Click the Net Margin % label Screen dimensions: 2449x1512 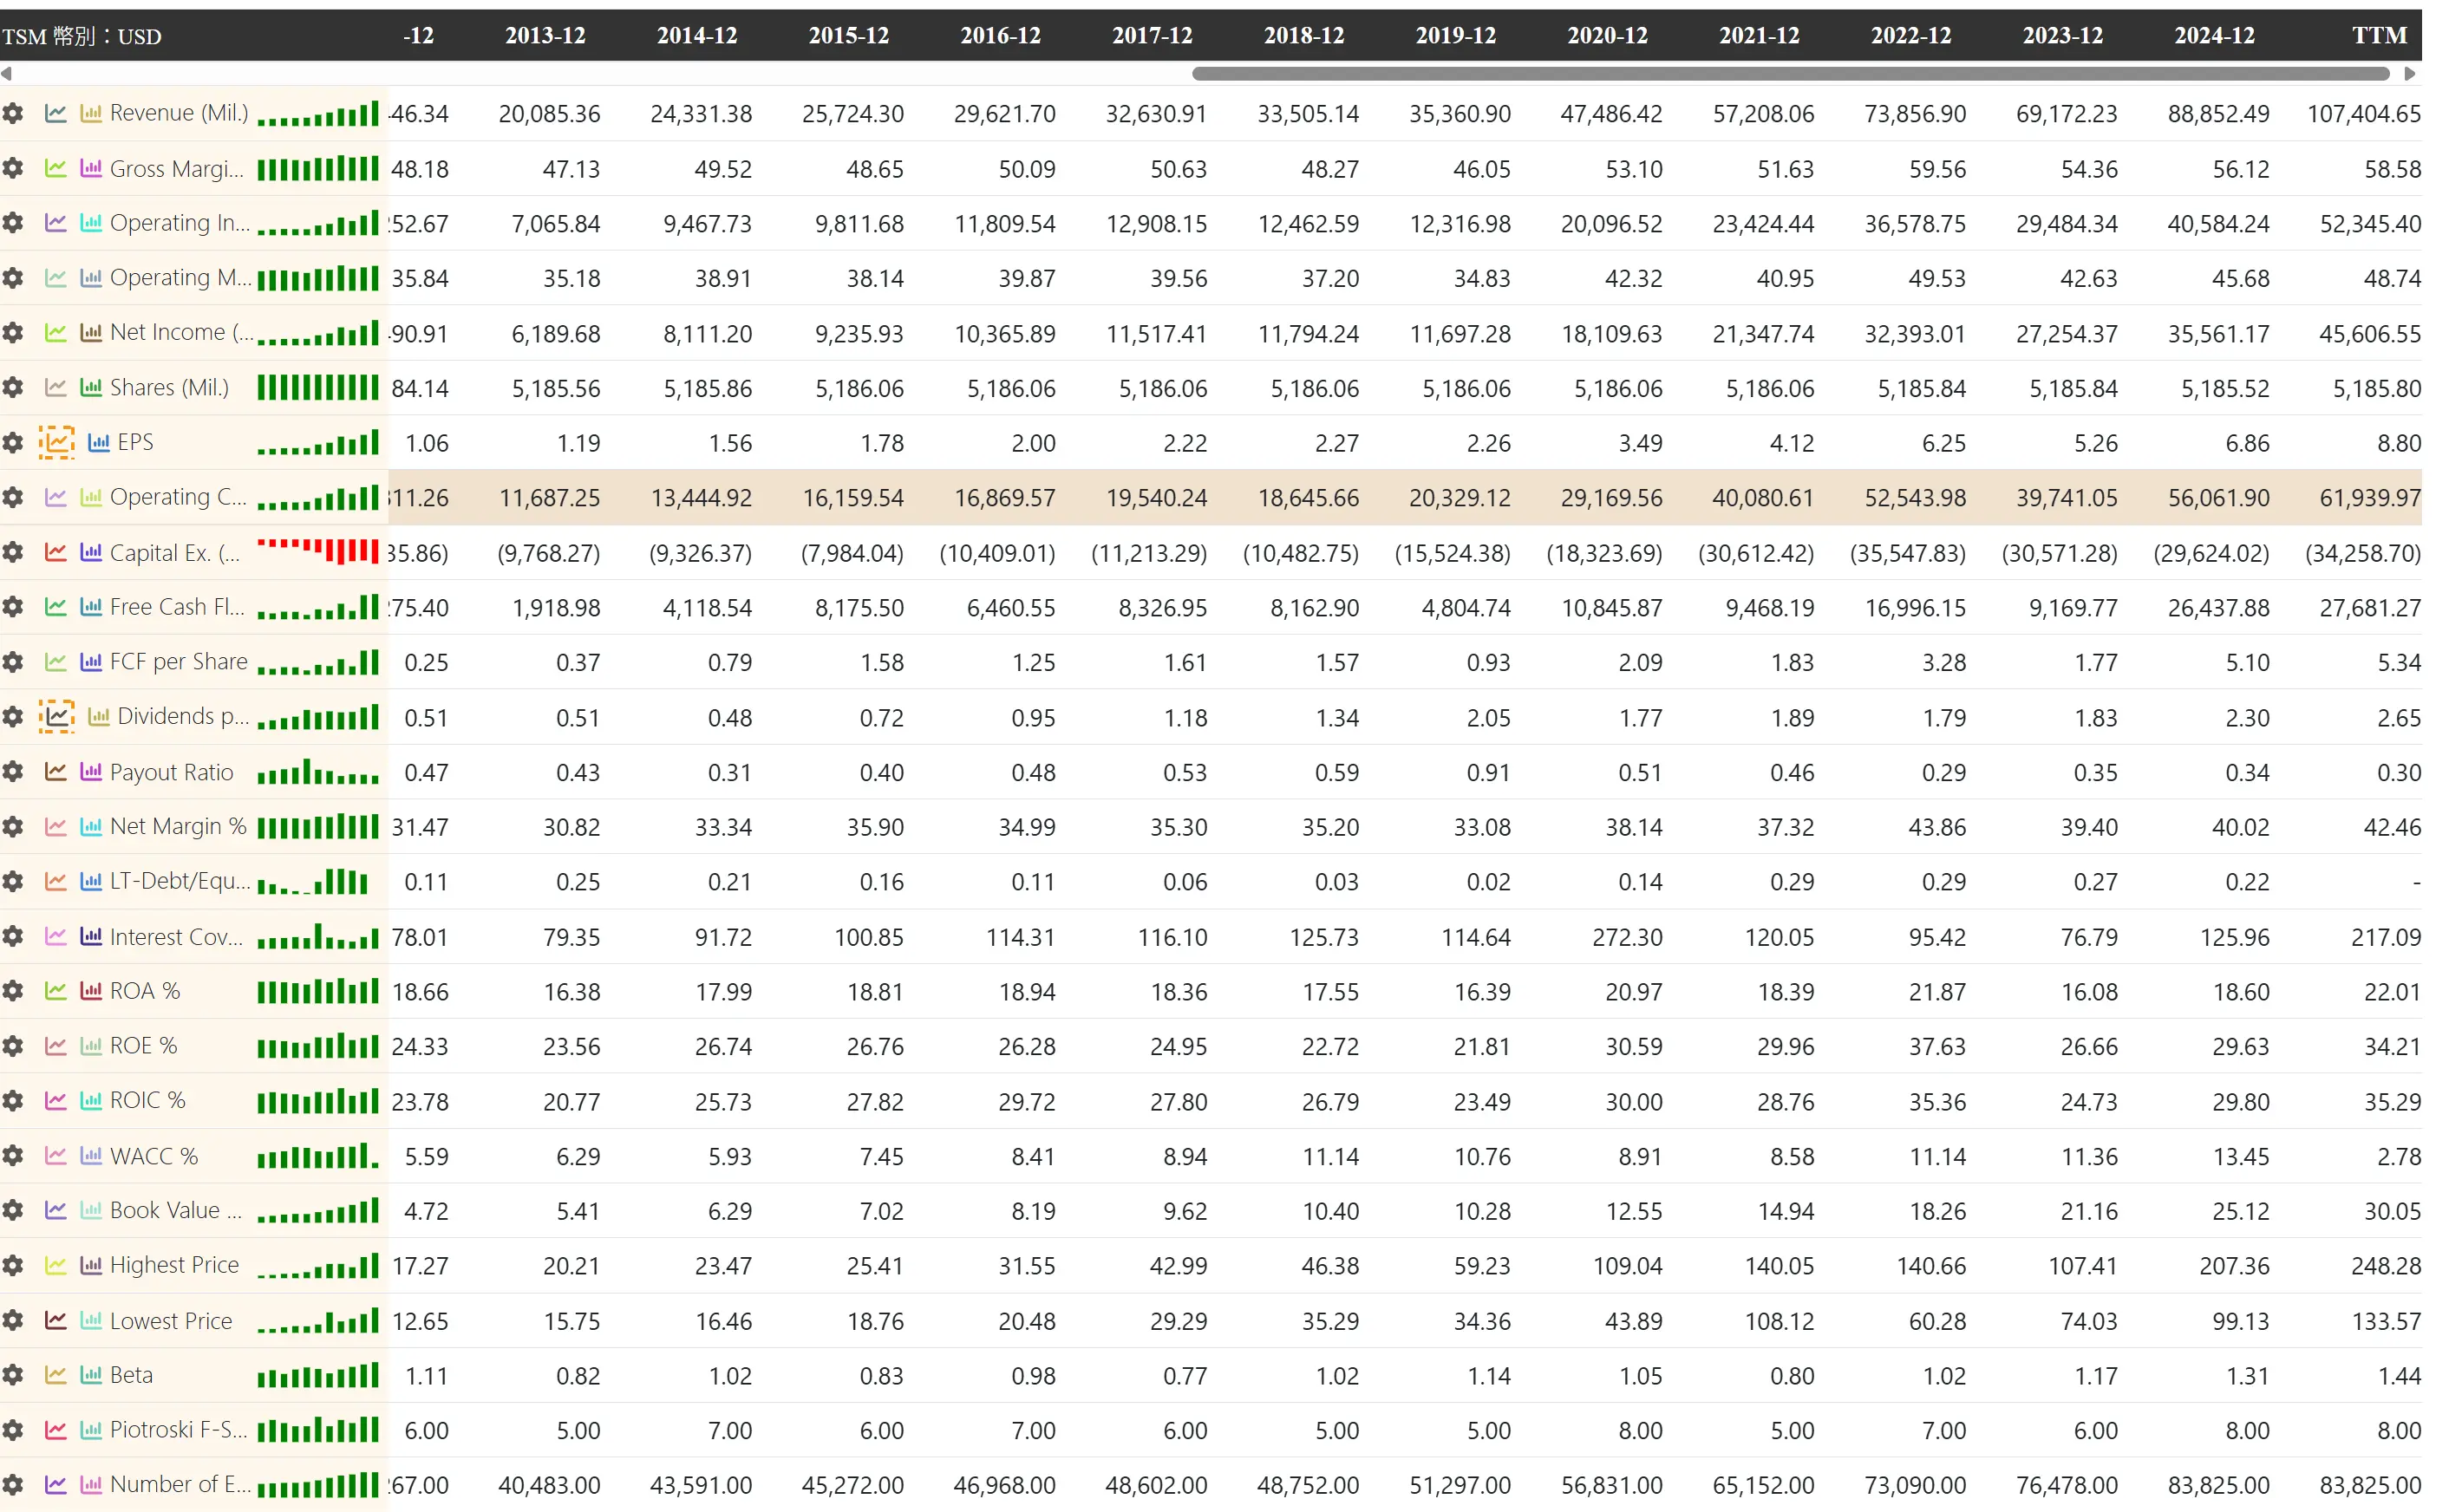178,826
